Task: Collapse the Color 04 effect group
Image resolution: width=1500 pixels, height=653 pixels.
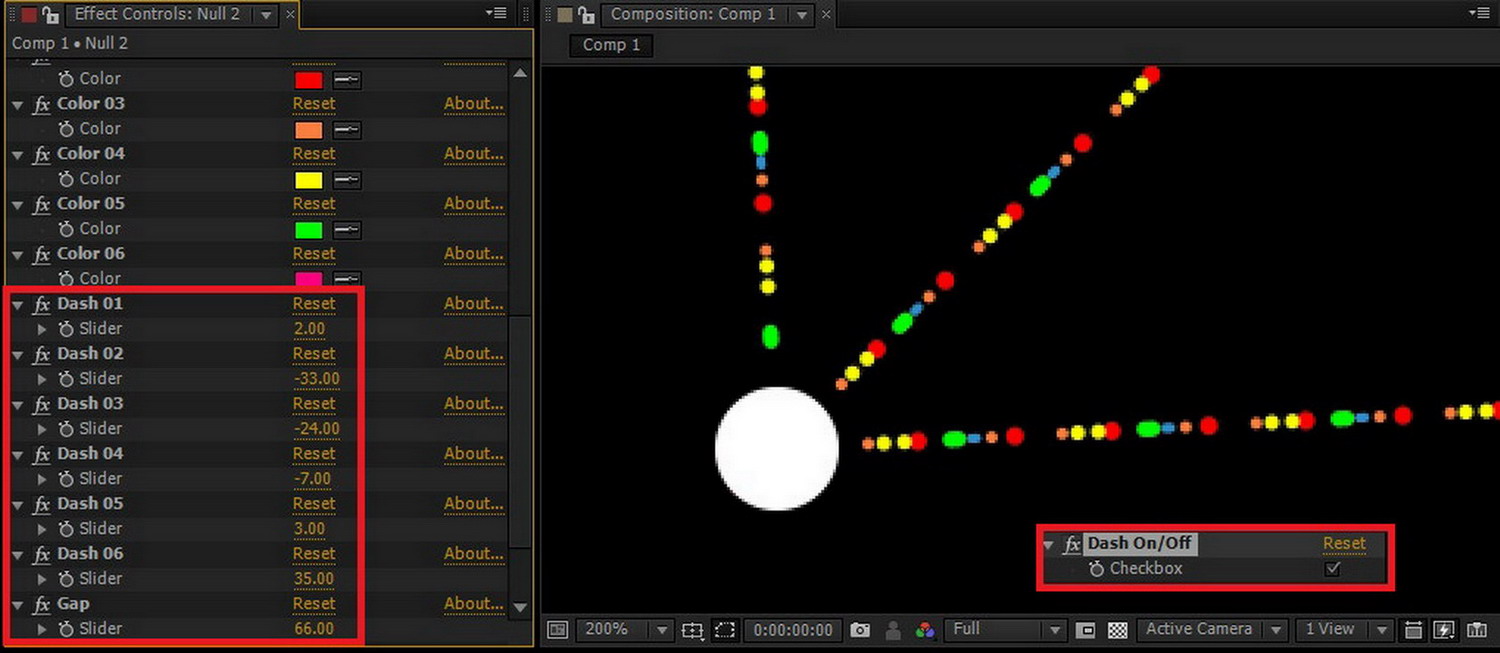Action: (x=18, y=154)
